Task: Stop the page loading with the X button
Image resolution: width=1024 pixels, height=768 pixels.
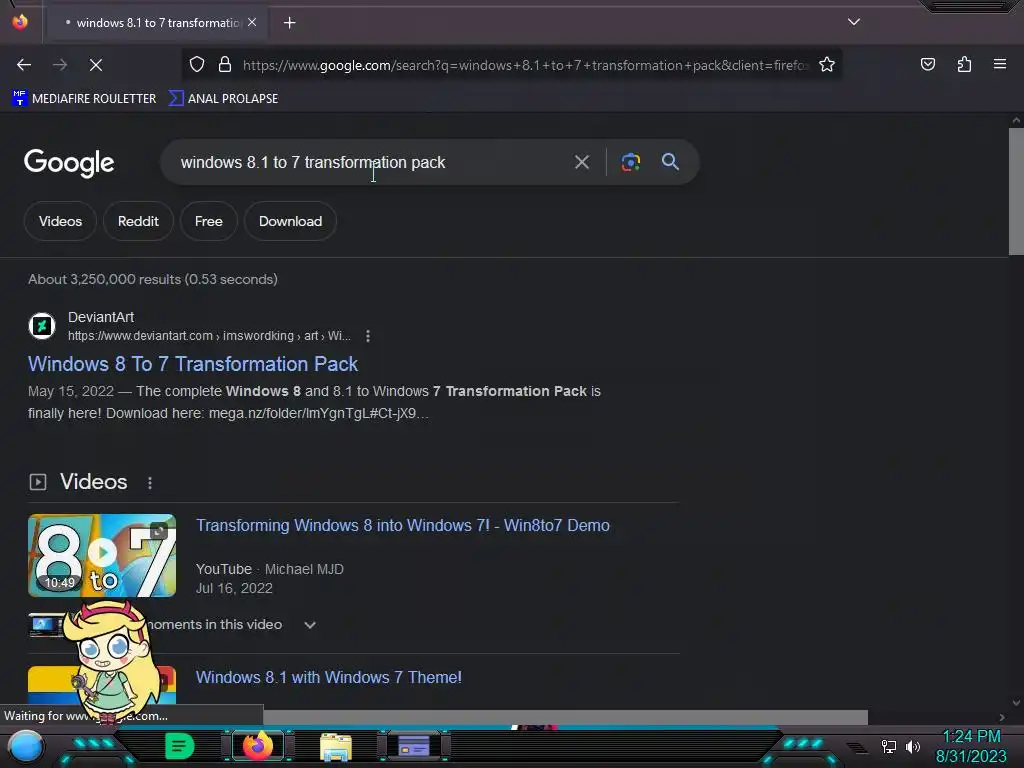Action: click(x=96, y=65)
